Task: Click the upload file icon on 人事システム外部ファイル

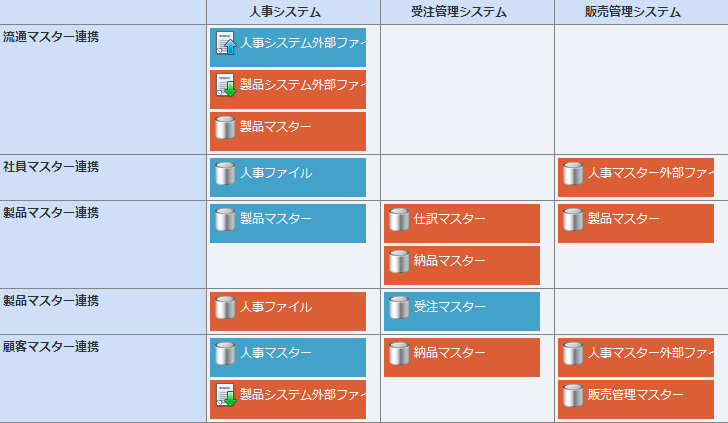Action: click(226, 43)
